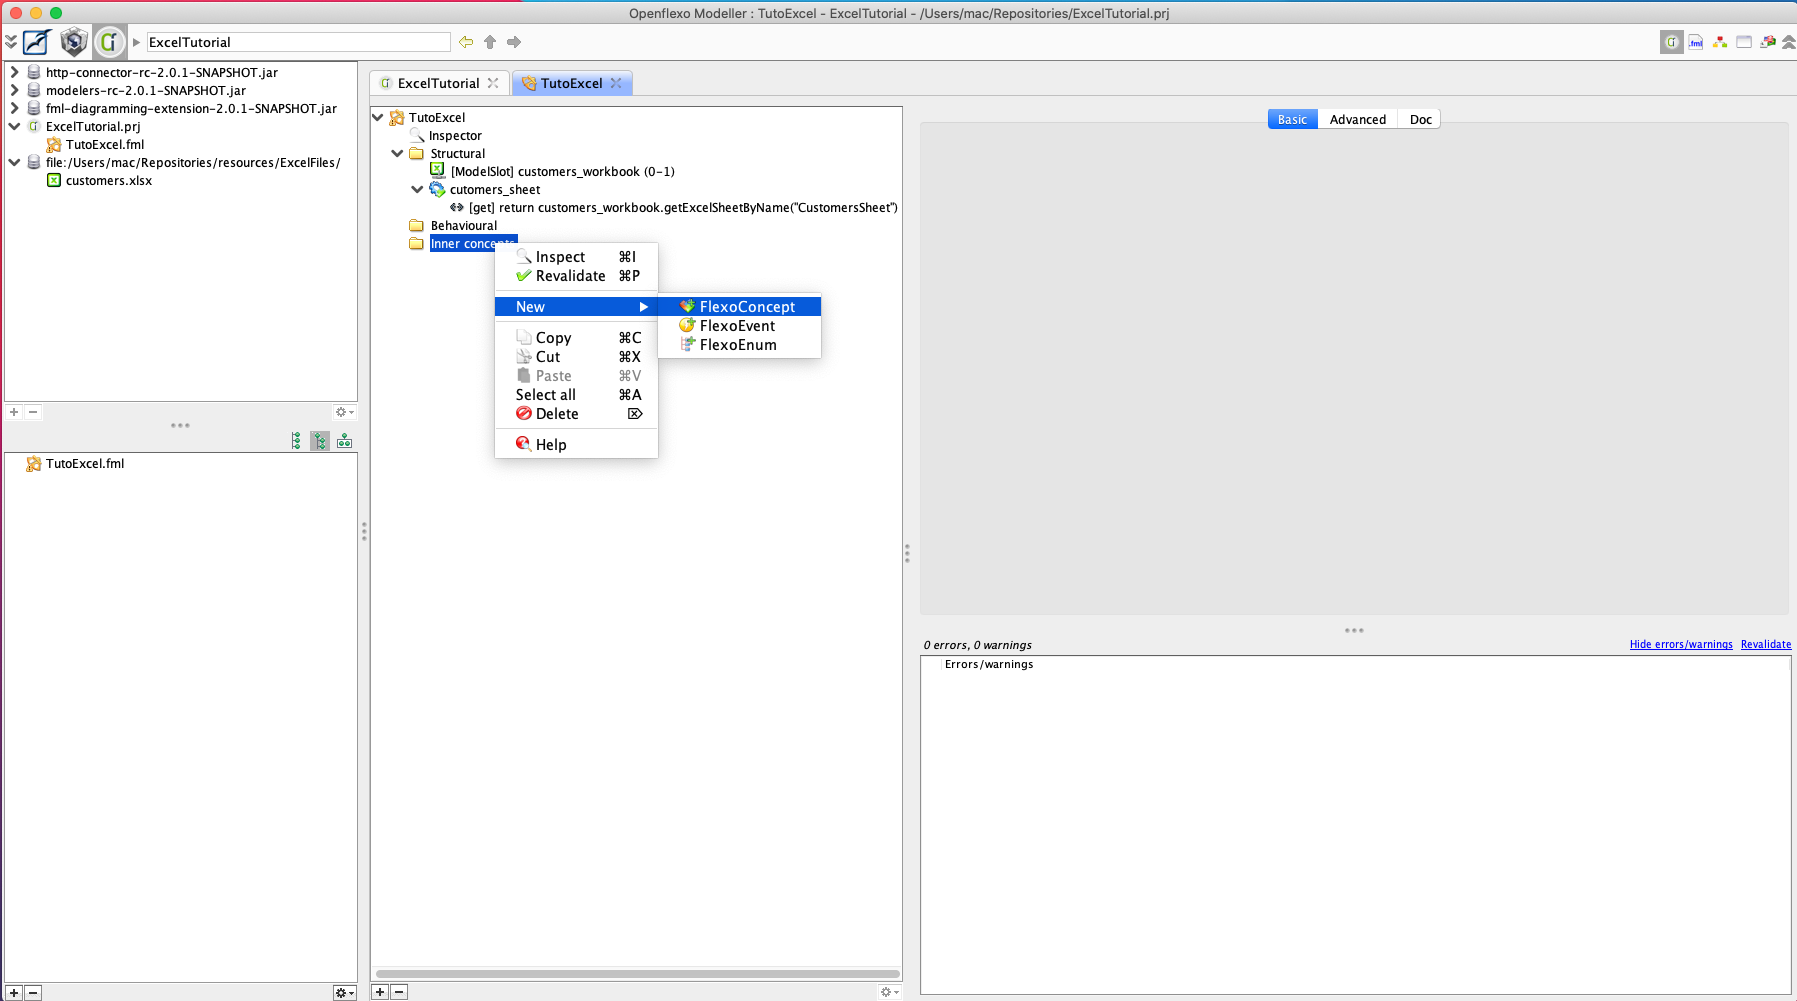1797x1001 pixels.
Task: Click the plus button under the resources tree
Action: pos(14,412)
